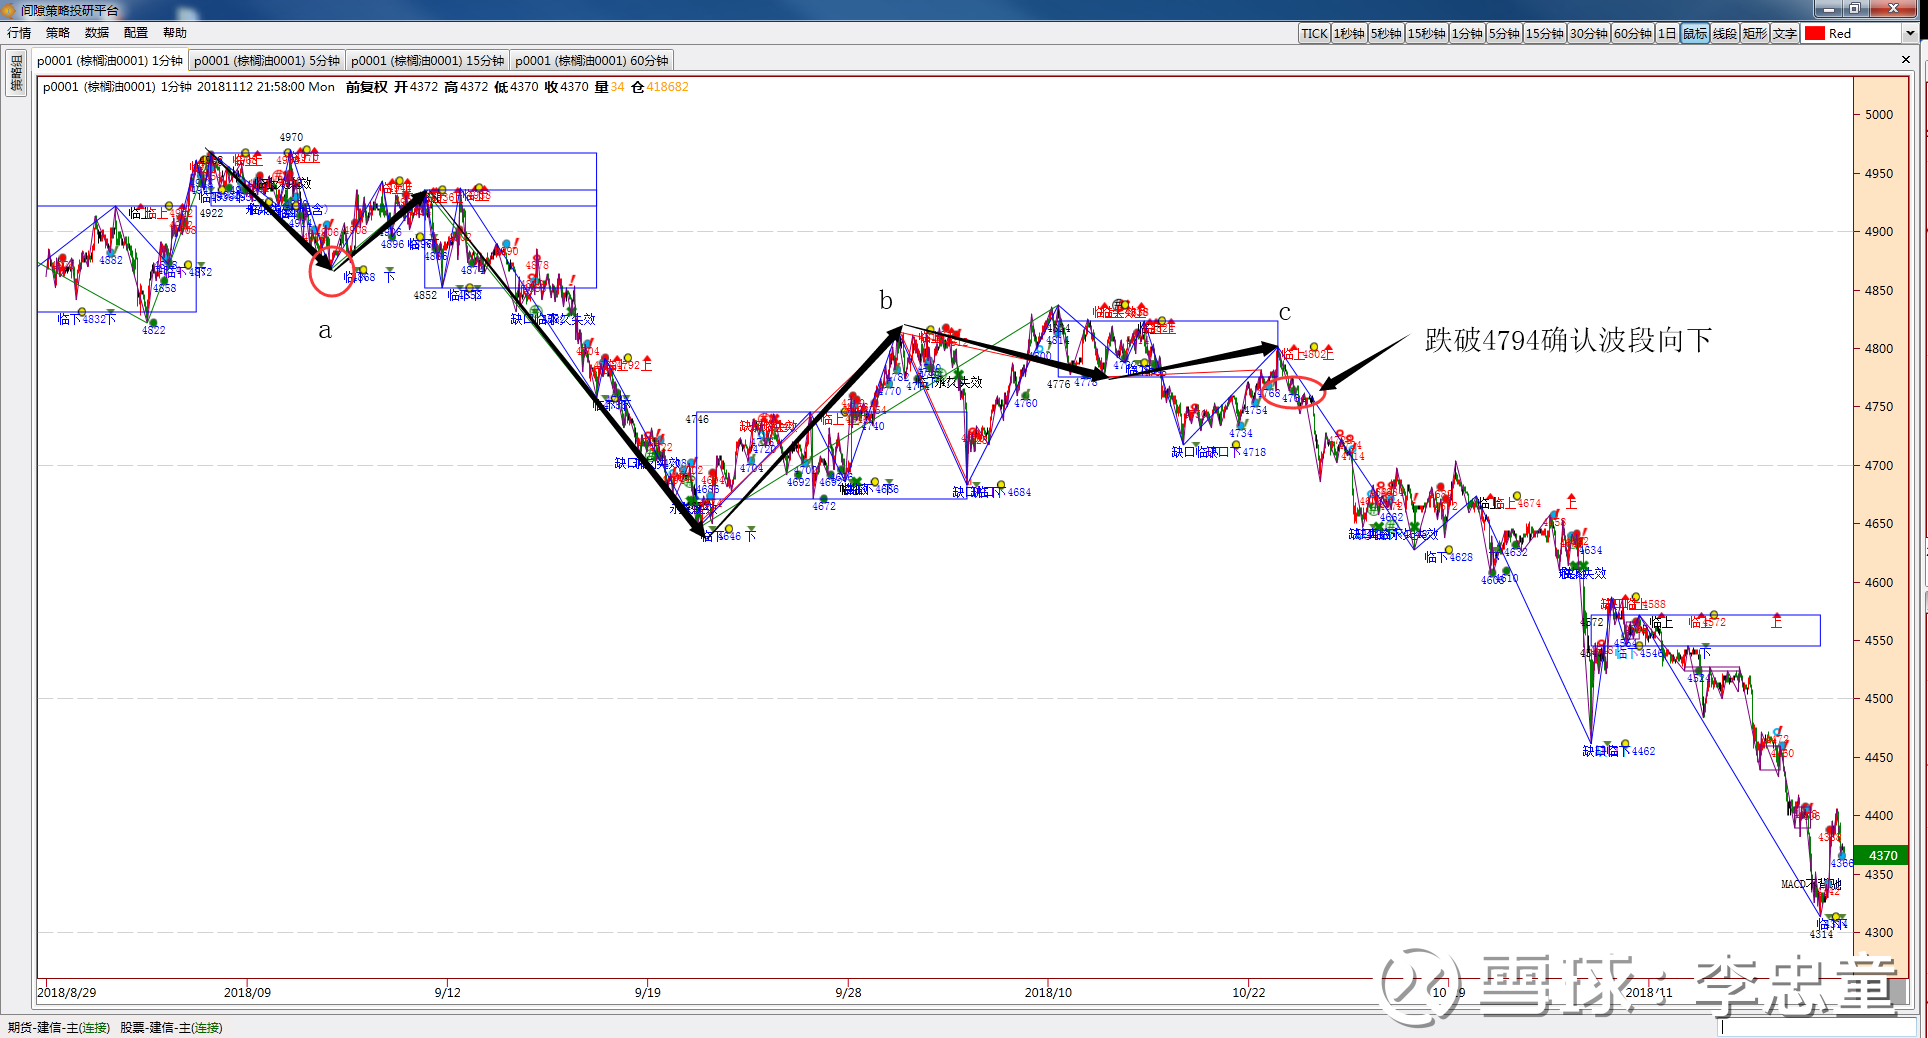Viewport: 1928px width, 1038px height.
Task: Click the 期货-建信-主(连接) status entry
Action: coord(59,1028)
